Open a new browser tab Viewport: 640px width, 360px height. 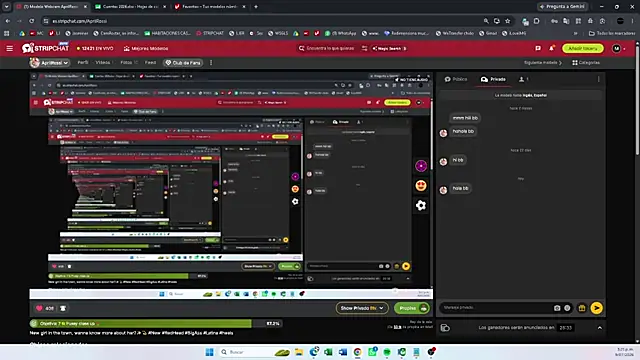(256, 7)
